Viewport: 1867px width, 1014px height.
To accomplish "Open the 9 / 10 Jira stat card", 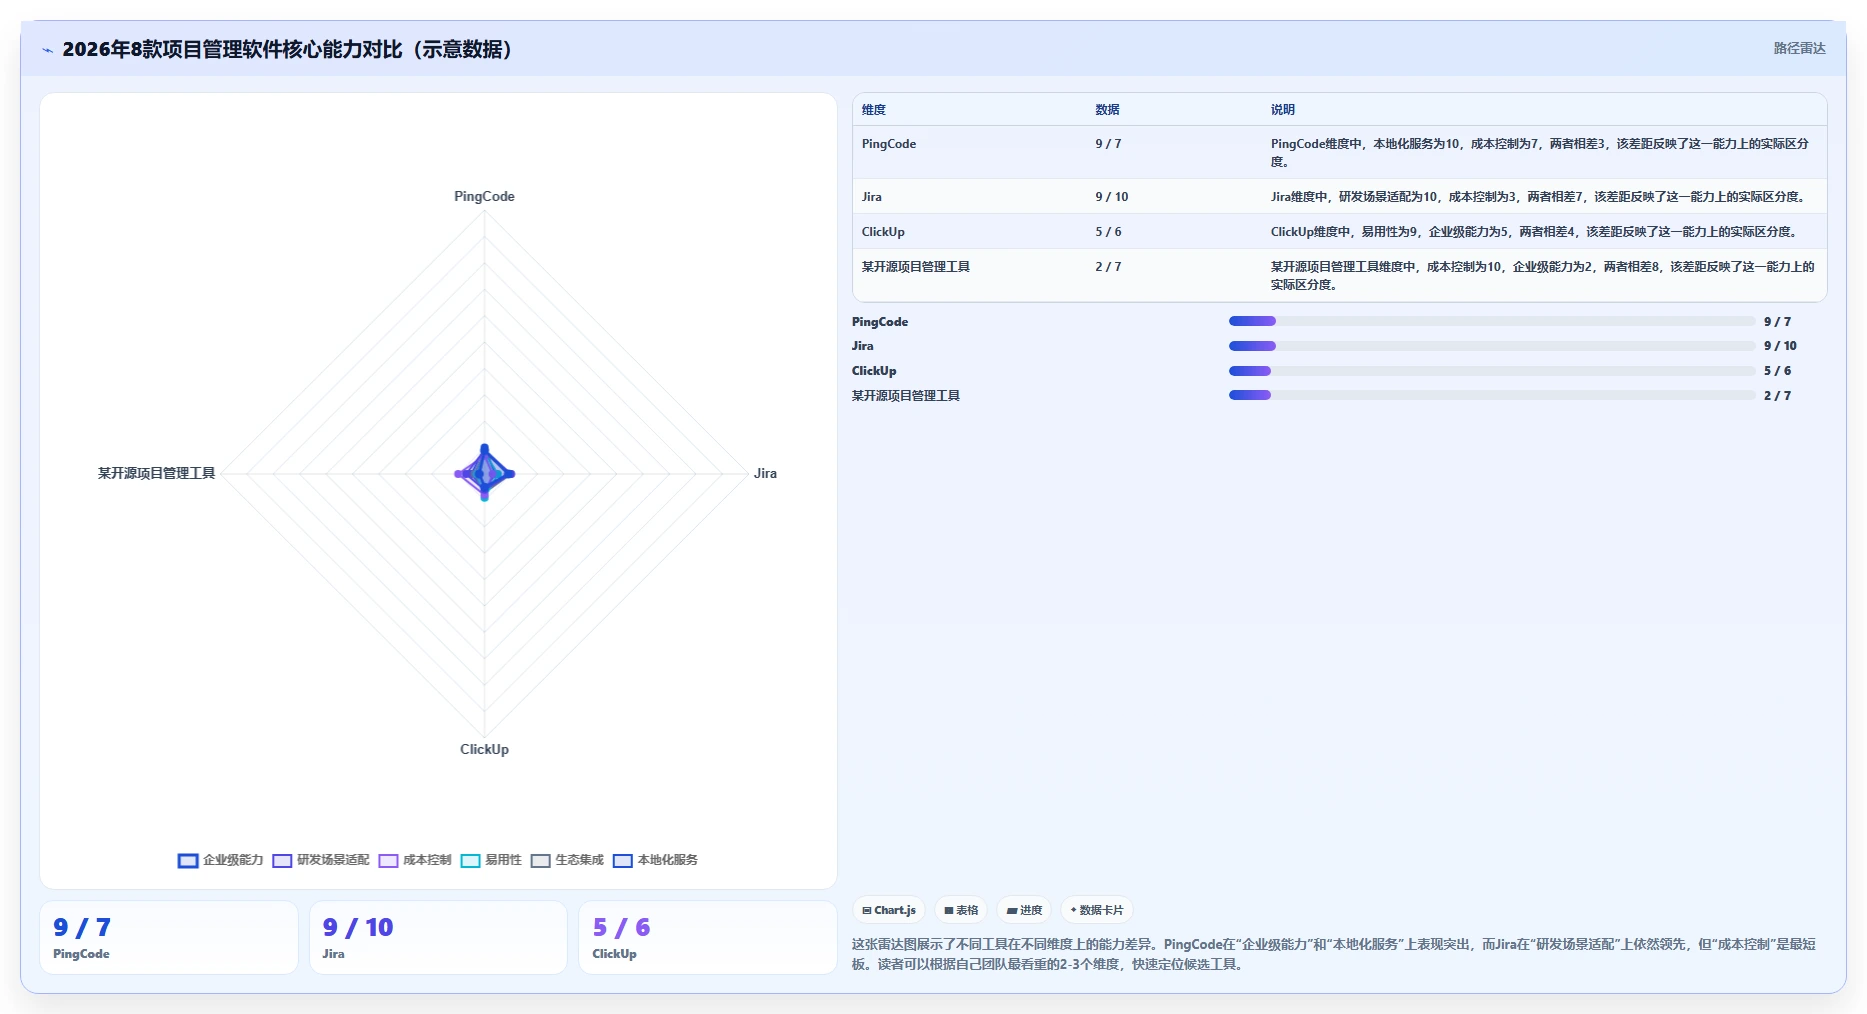I will click(438, 938).
